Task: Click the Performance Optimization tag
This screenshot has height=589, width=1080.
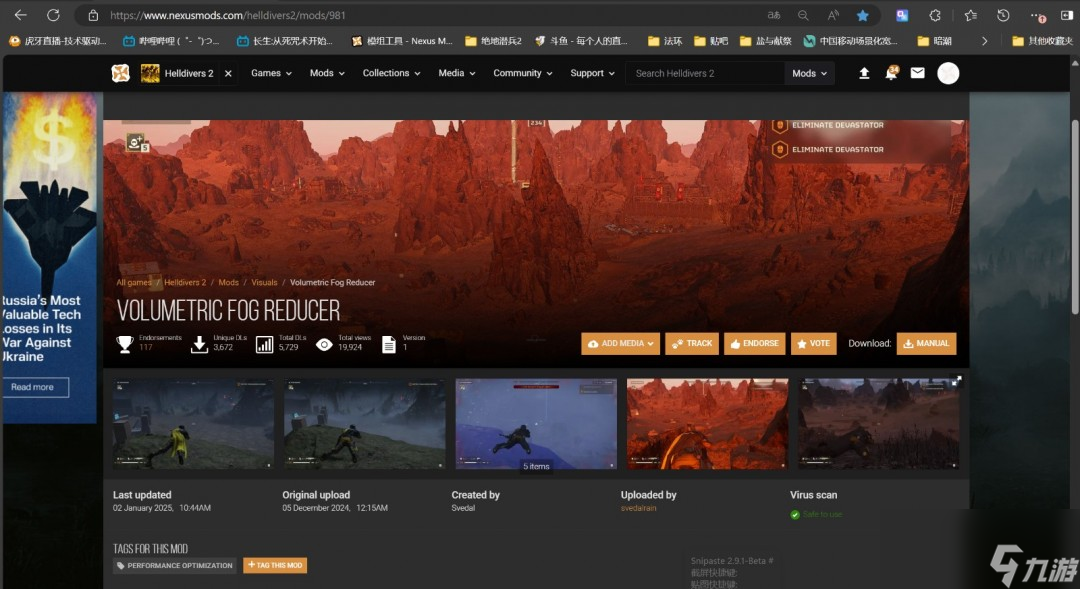Action: [175, 566]
